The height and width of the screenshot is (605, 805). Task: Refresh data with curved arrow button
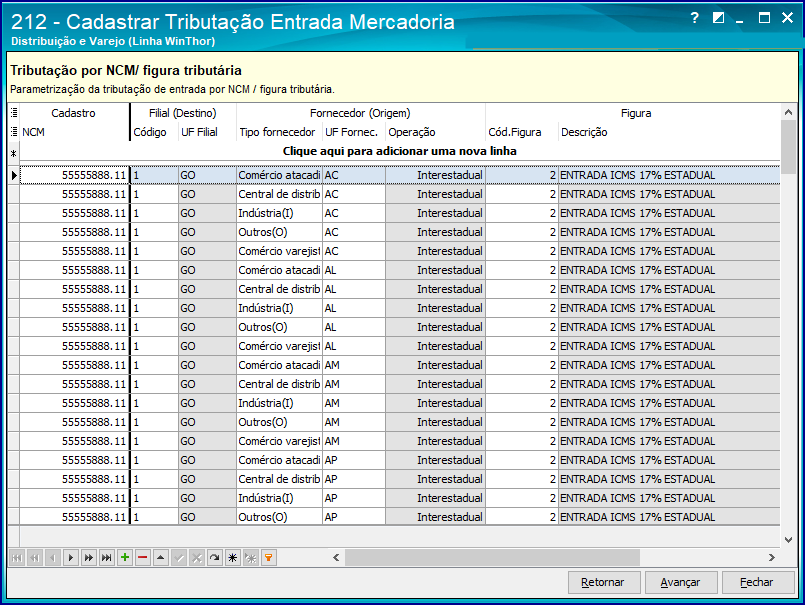click(215, 558)
